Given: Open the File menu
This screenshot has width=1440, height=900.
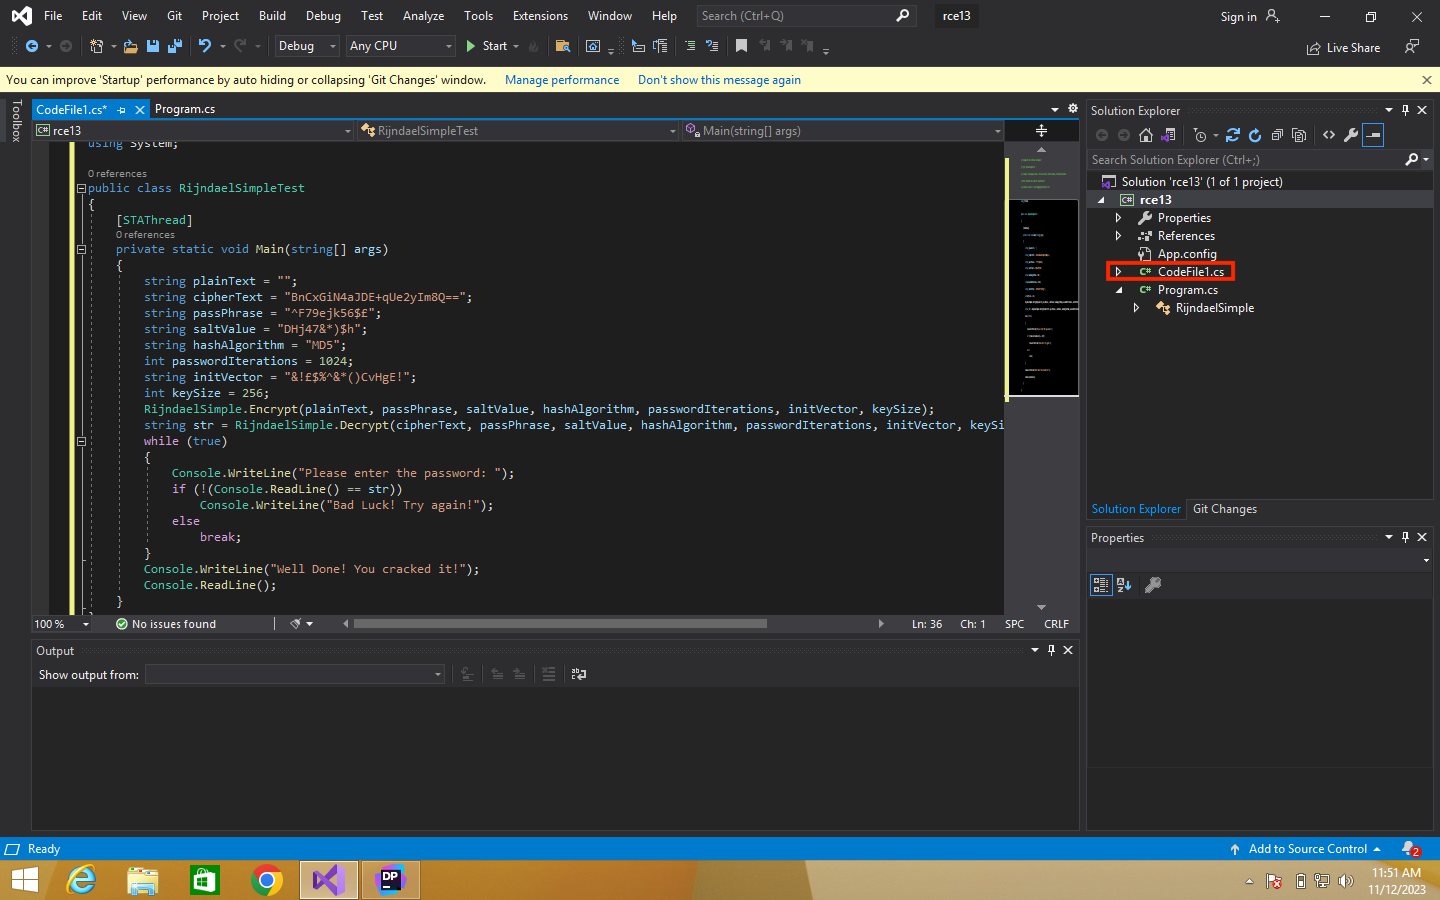Looking at the screenshot, I should coord(53,16).
